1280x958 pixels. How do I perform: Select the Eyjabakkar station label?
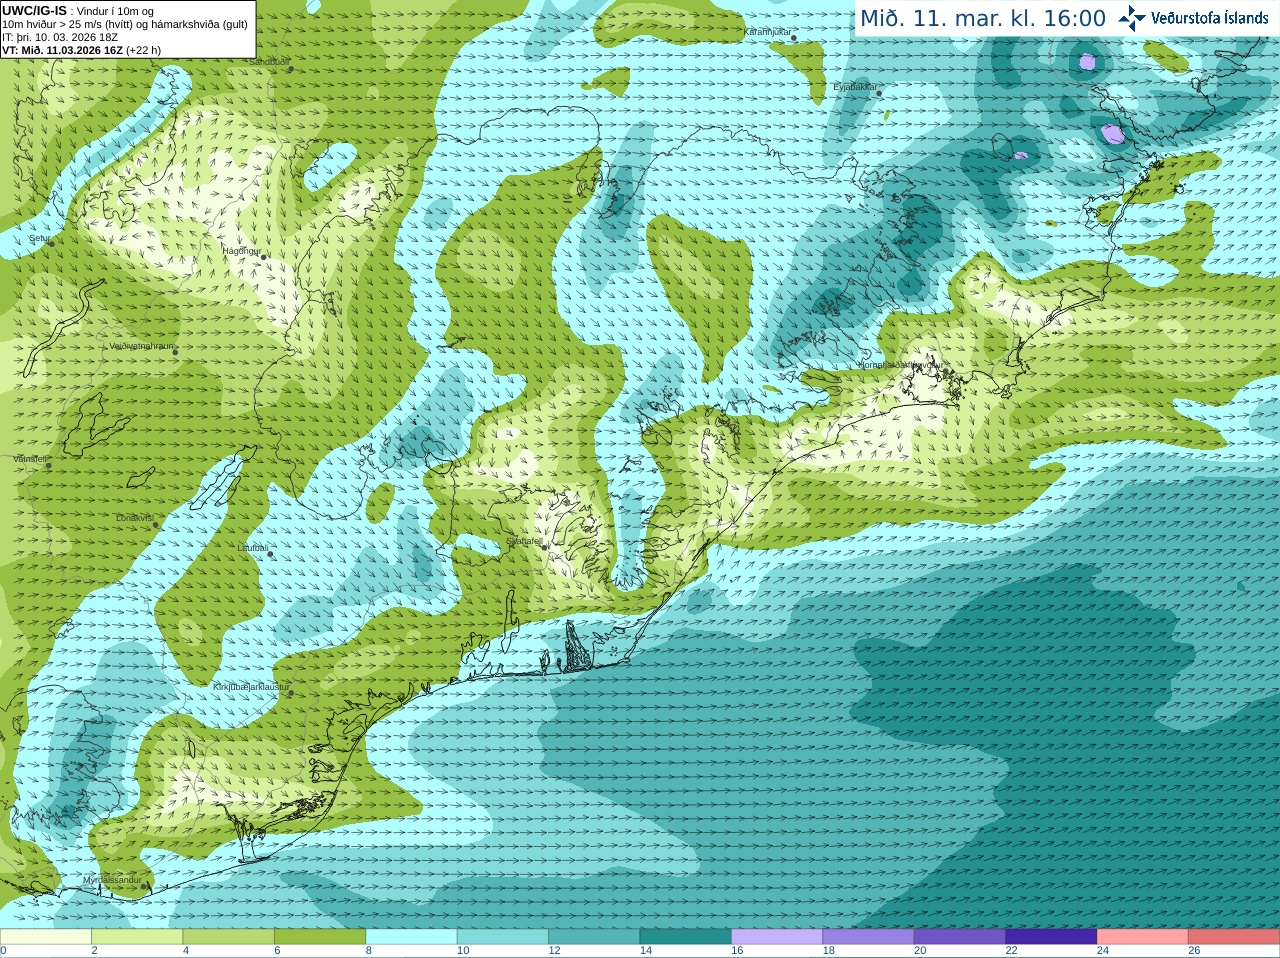pos(855,87)
